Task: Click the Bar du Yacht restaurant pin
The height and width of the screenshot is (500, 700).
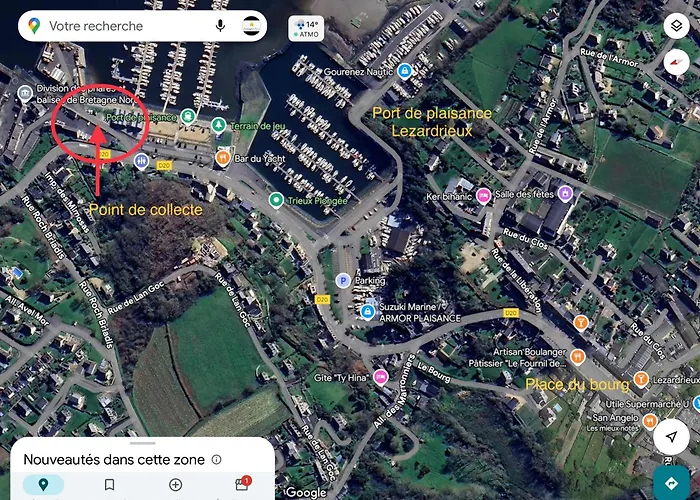Action: click(223, 158)
